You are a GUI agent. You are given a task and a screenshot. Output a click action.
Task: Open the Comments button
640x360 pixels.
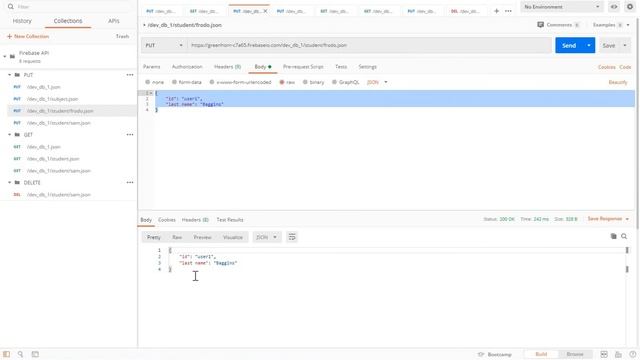click(558, 25)
